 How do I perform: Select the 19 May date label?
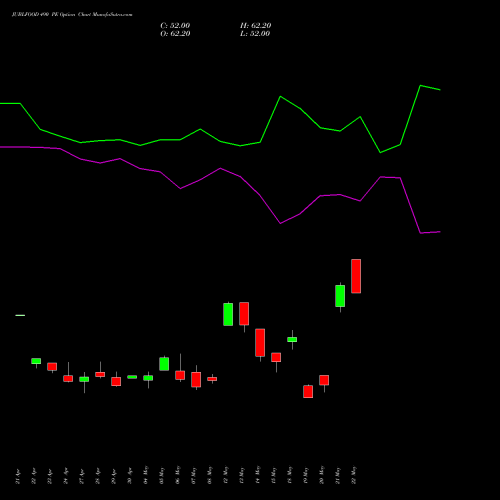tap(306, 475)
